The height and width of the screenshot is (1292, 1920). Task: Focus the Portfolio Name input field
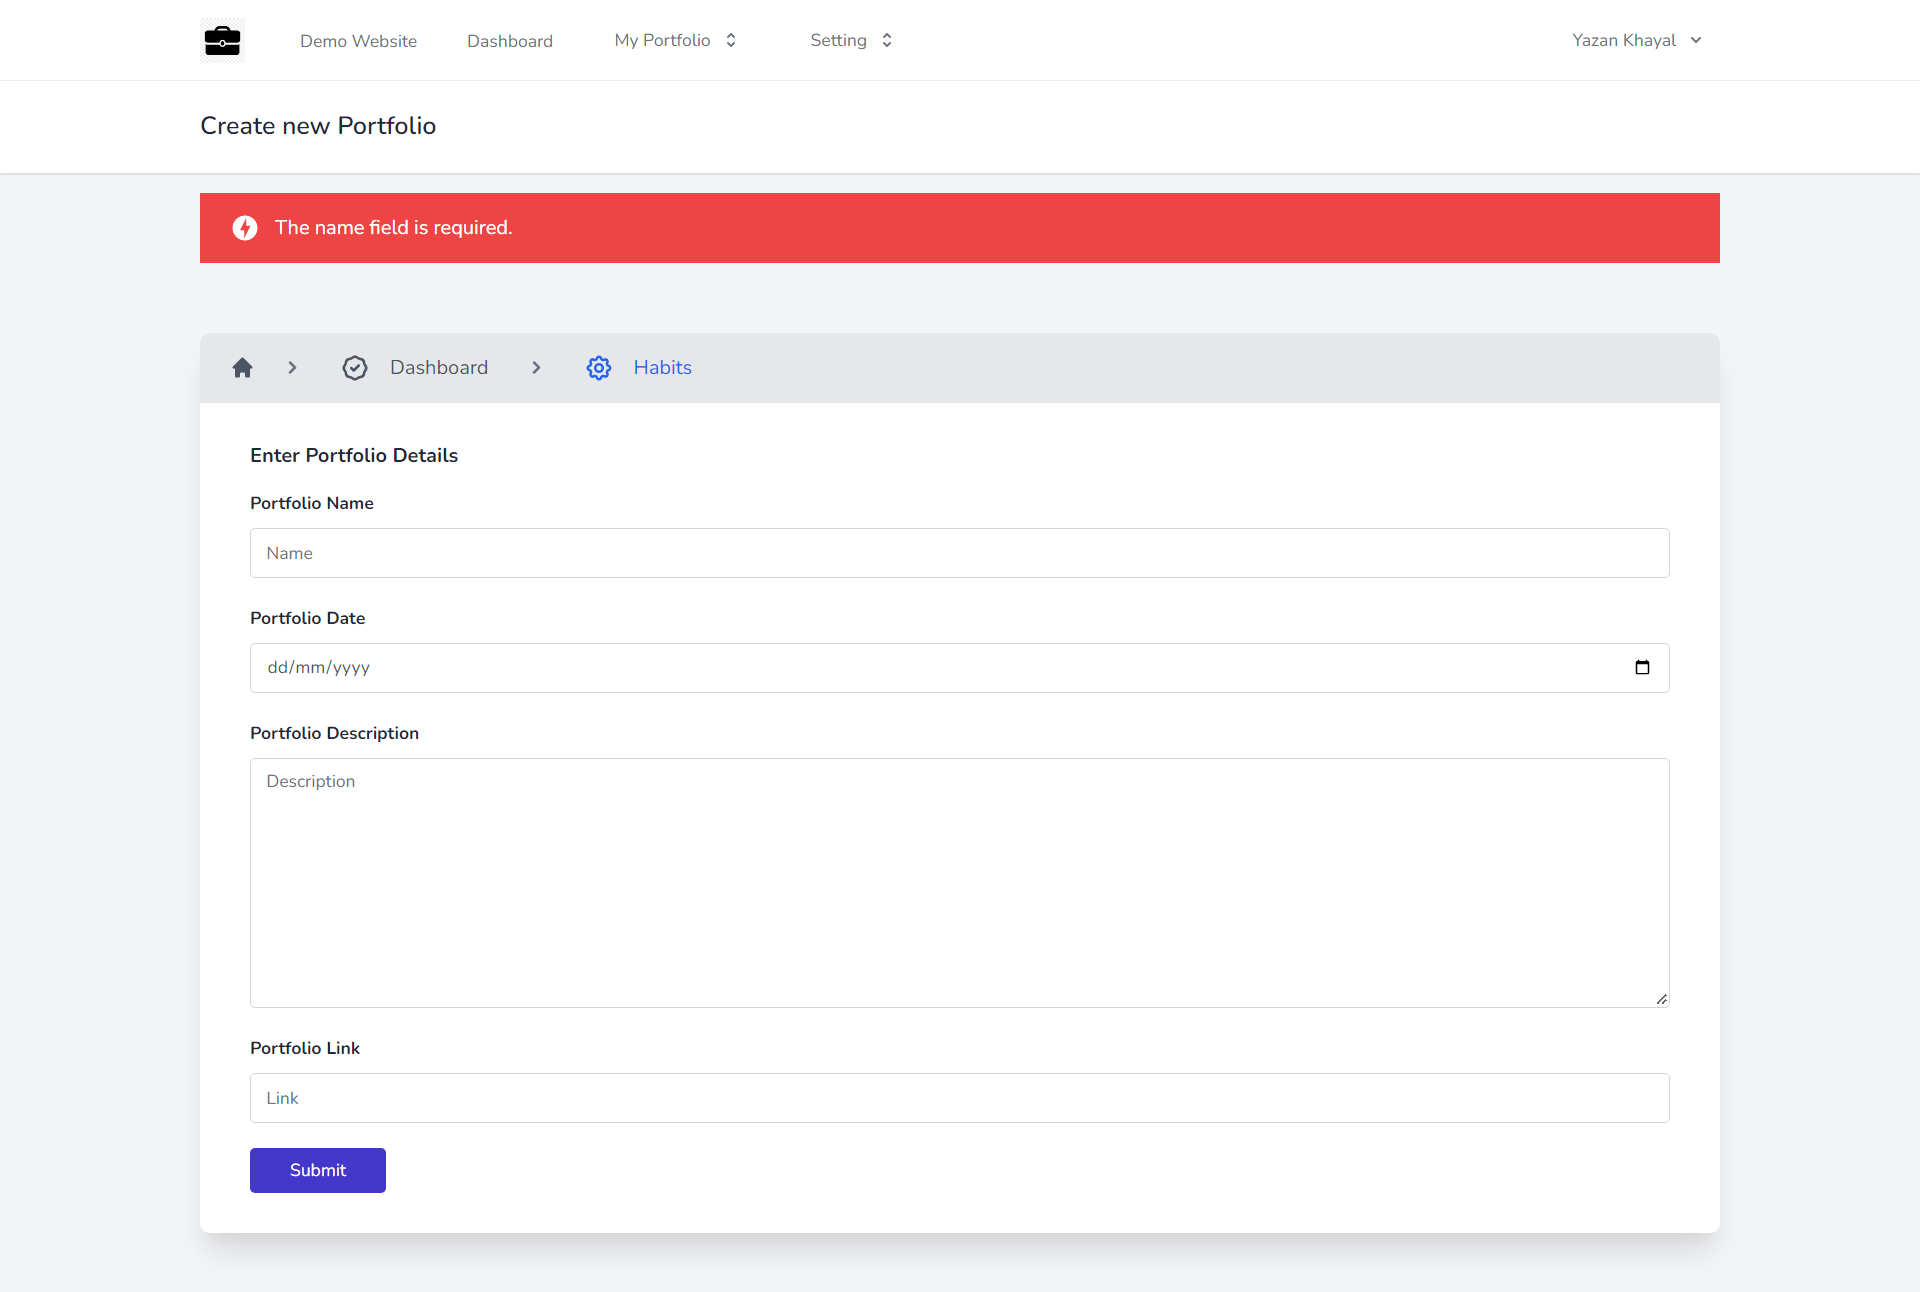[x=960, y=553]
